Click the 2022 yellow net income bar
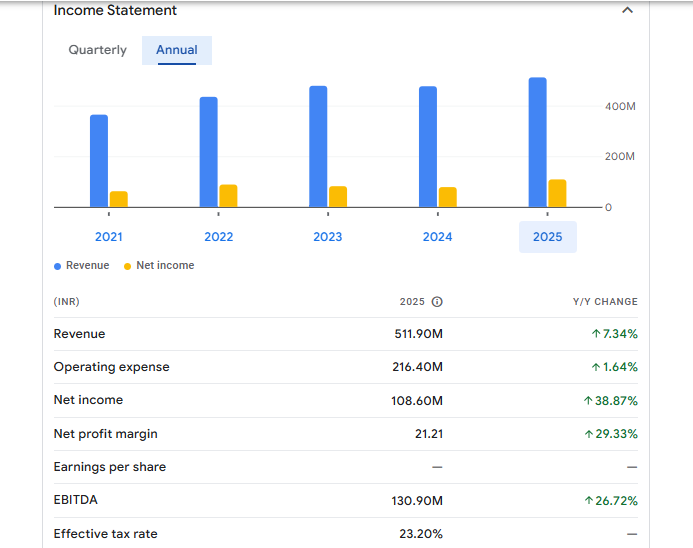Screen dimensions: 693x548 [x=228, y=196]
